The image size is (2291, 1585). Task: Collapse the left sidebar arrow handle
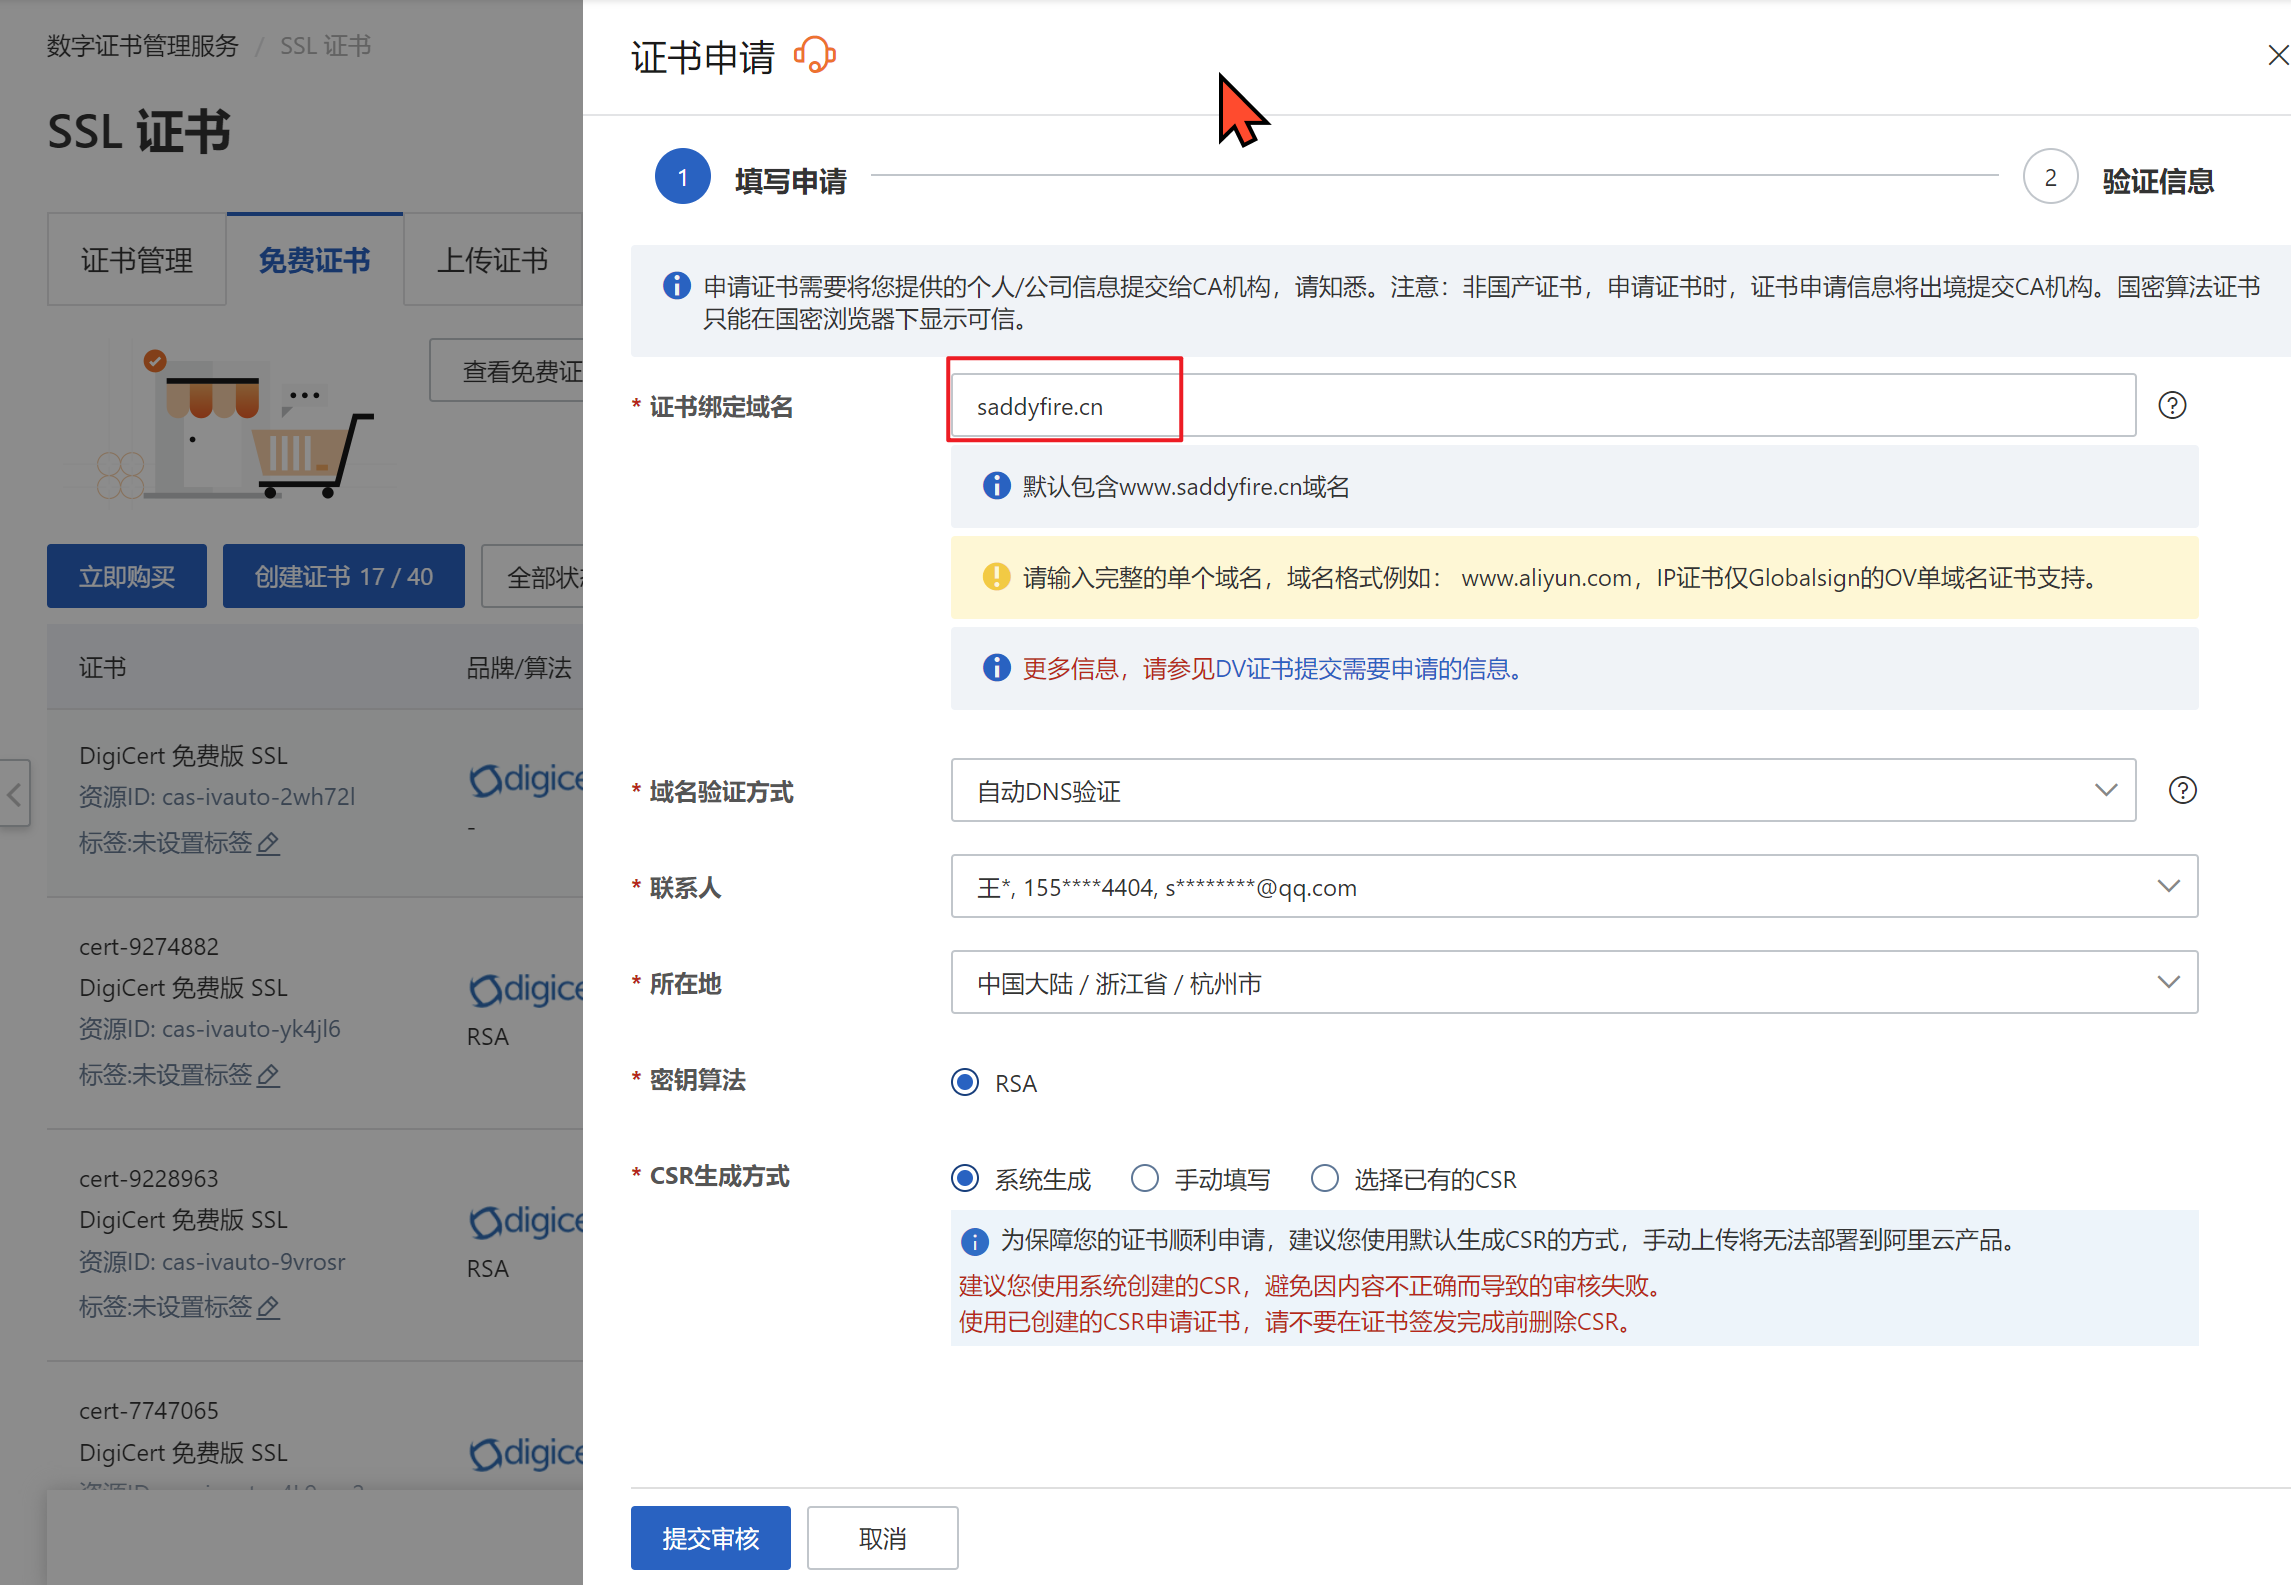(14, 794)
